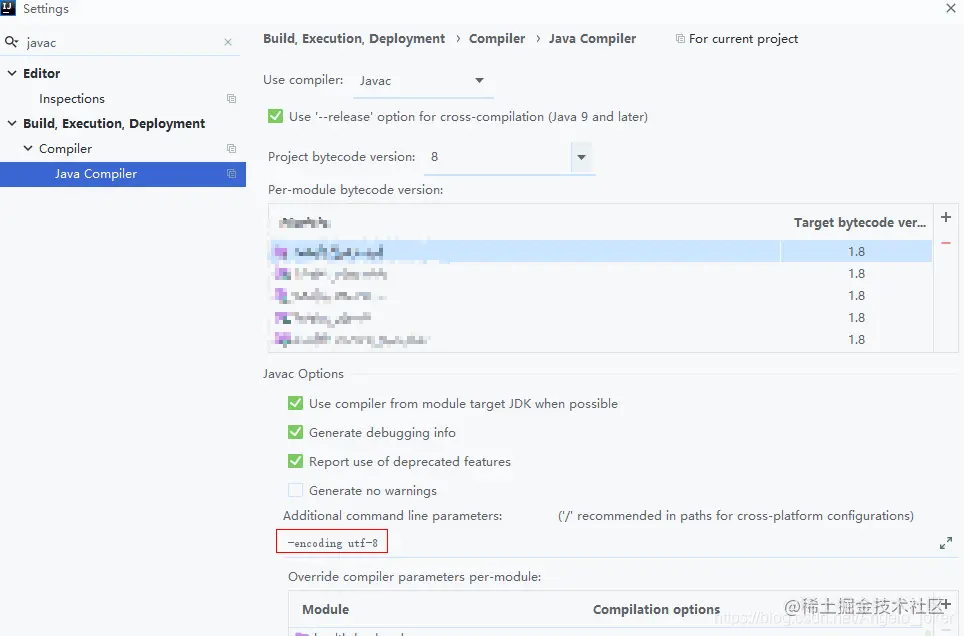
Task: Uncheck Generate debugging info
Action: click(x=296, y=432)
